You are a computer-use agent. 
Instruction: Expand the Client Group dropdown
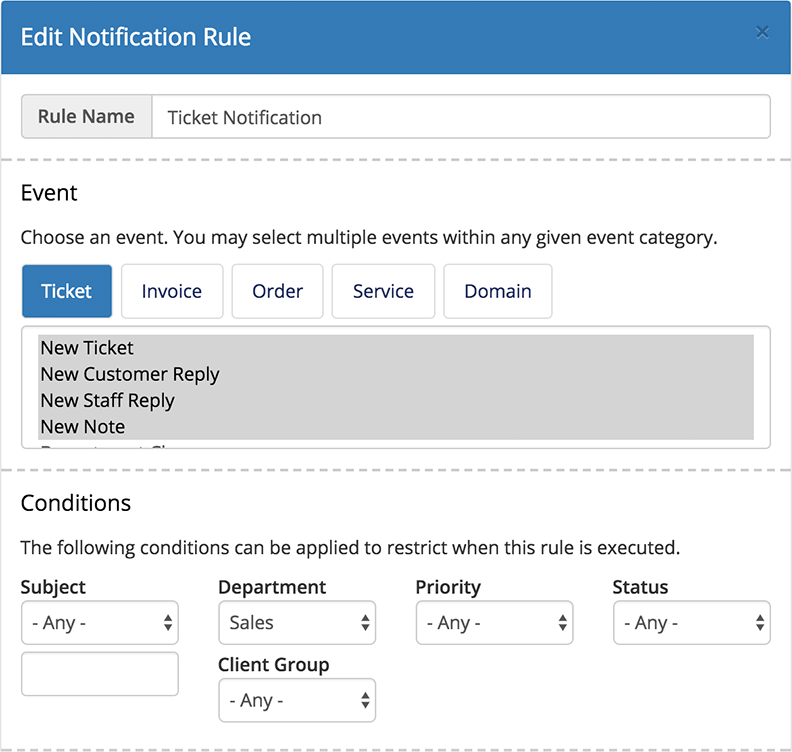click(297, 701)
